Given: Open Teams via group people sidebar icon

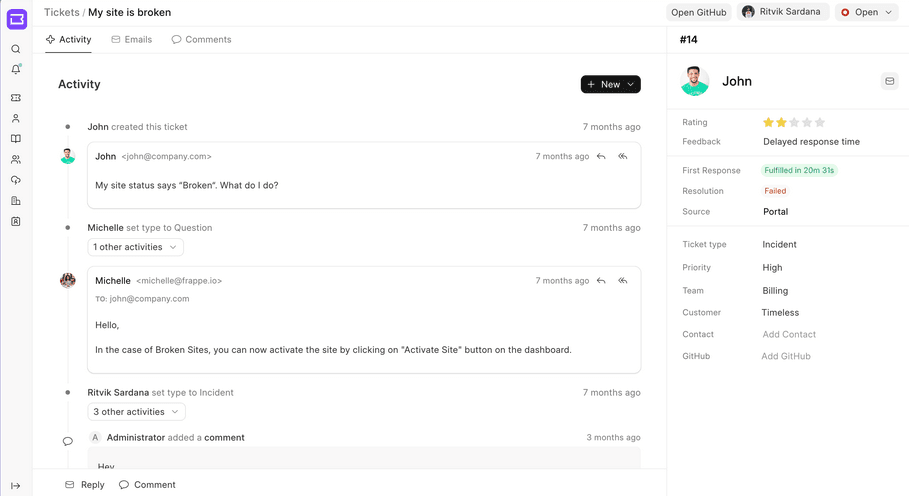Looking at the screenshot, I should pyautogui.click(x=16, y=159).
